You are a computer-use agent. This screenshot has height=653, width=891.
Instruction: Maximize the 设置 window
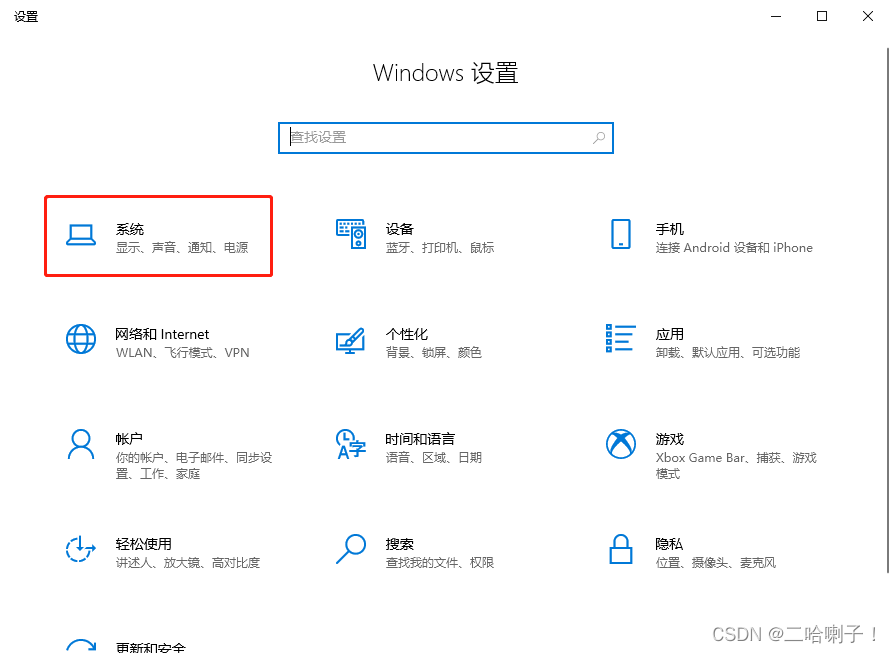coord(822,16)
